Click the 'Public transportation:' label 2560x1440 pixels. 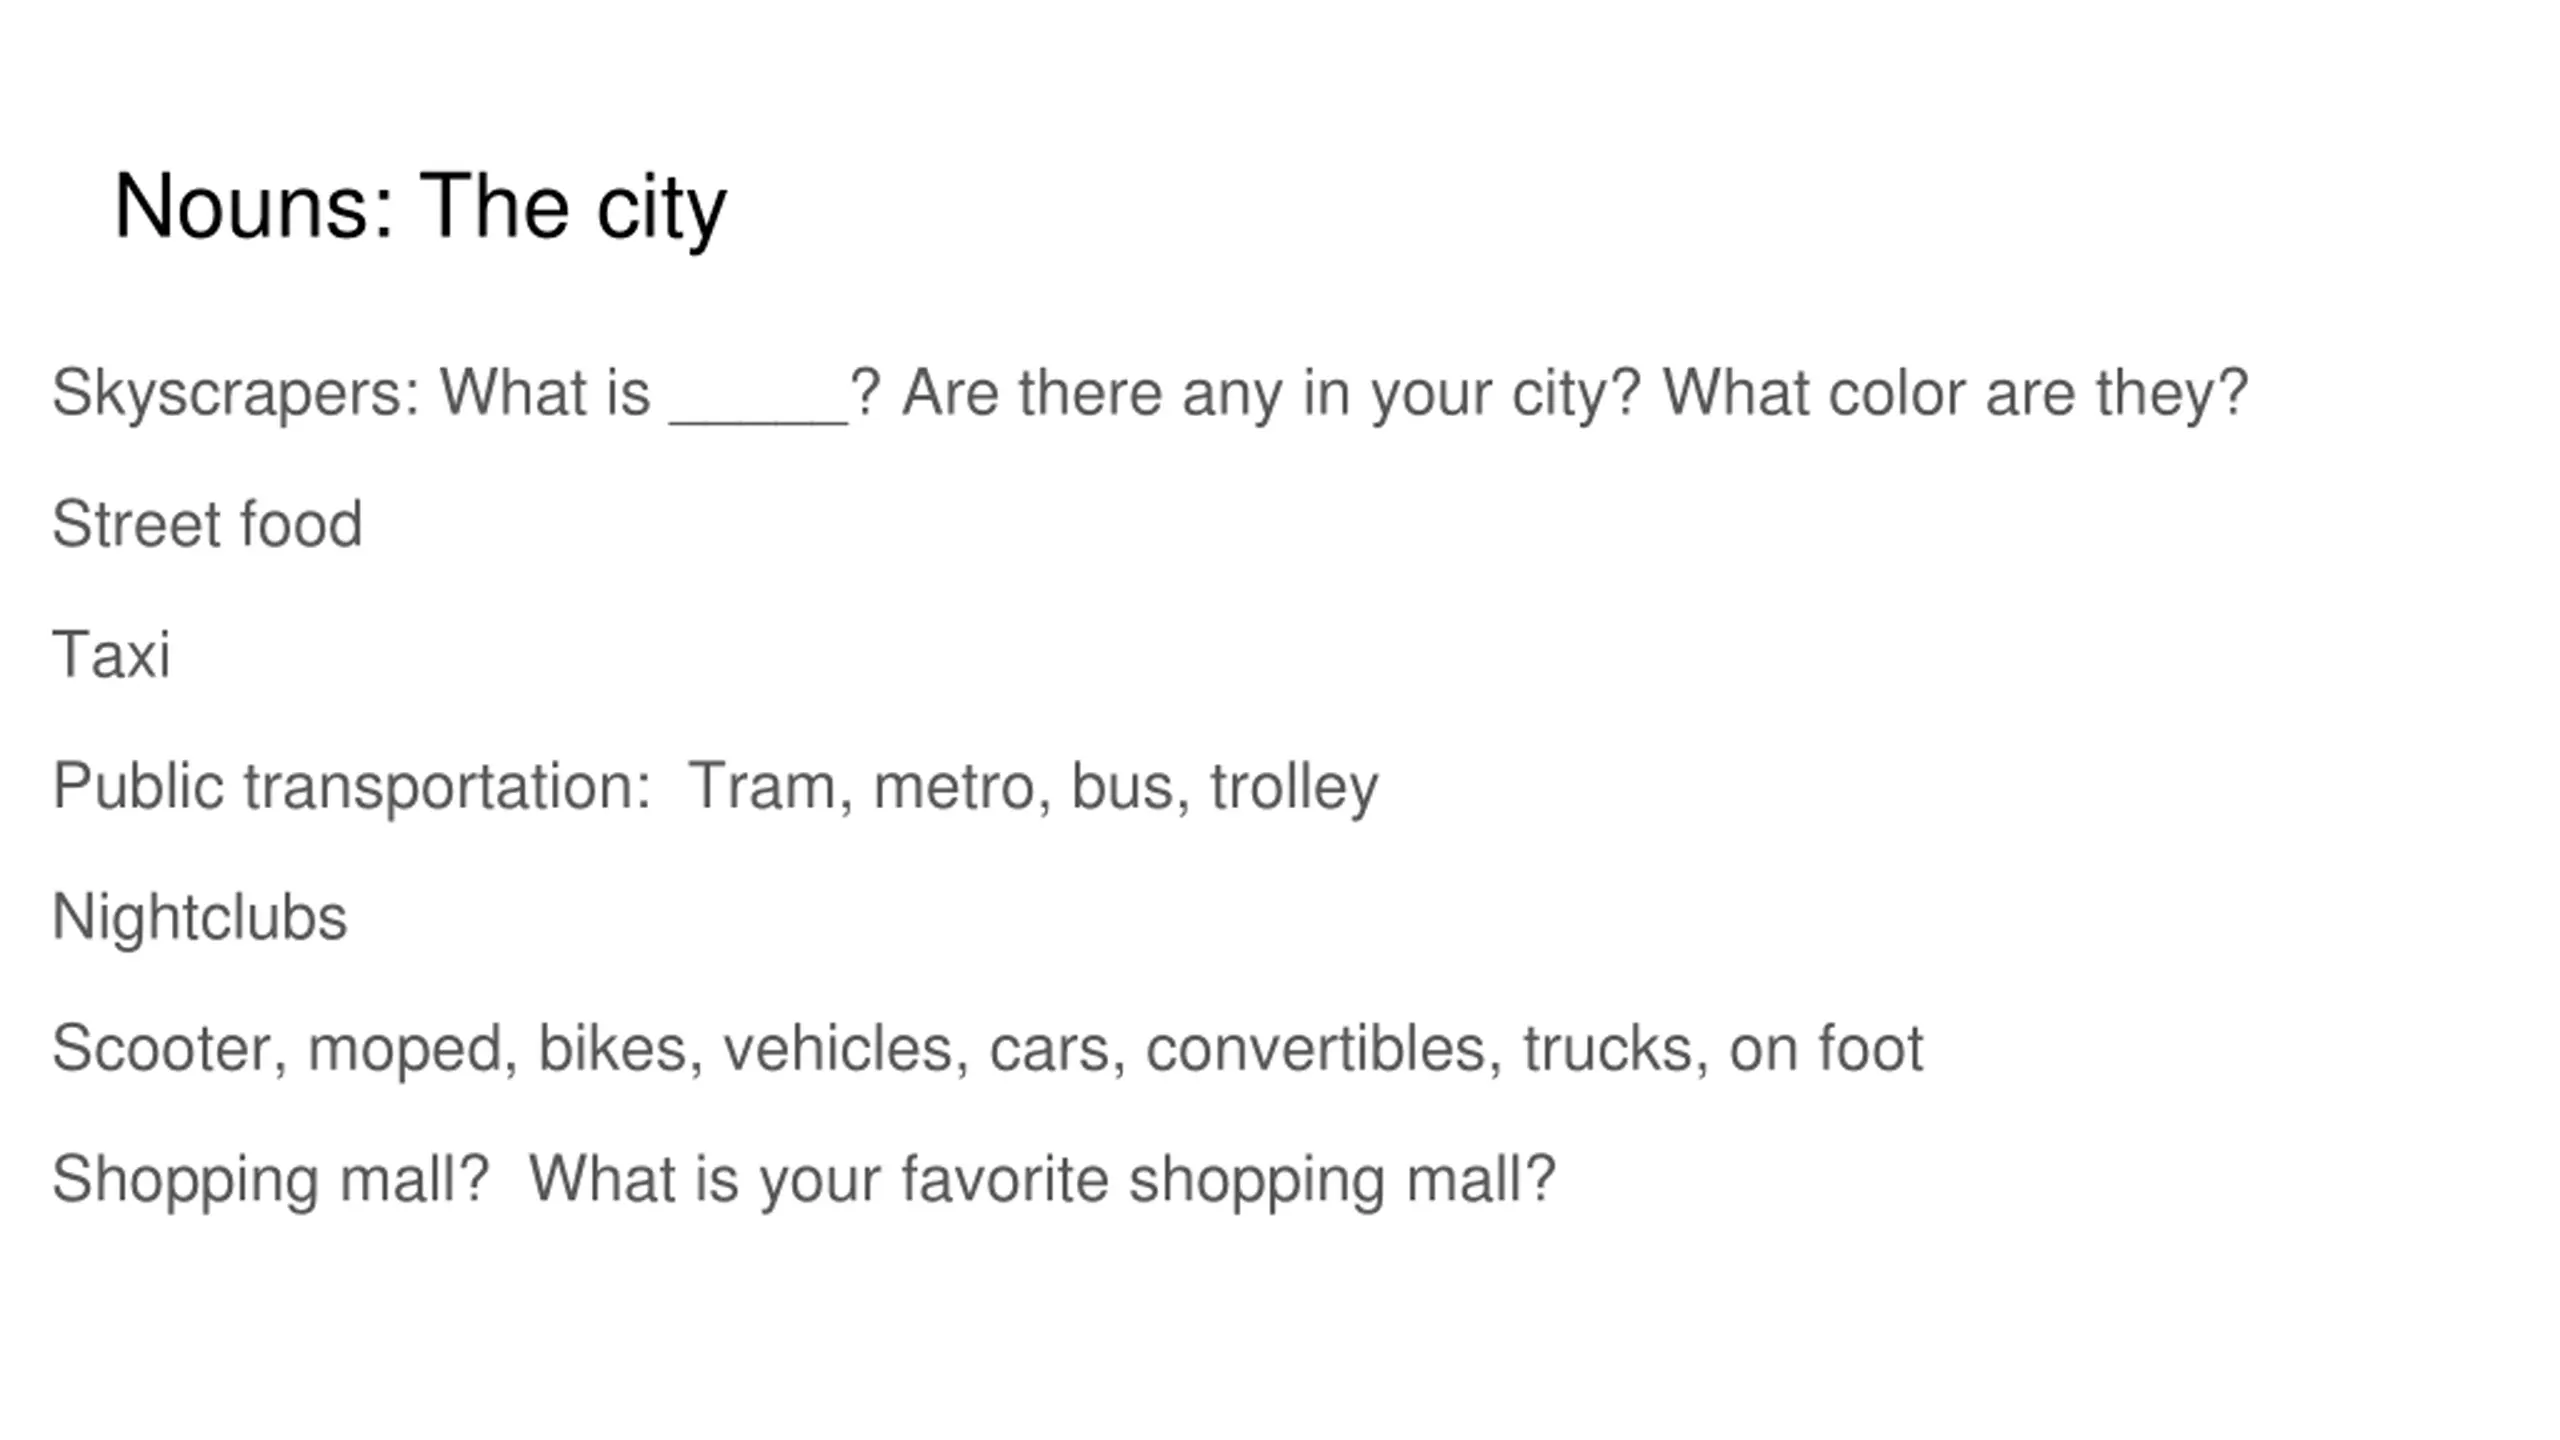pyautogui.click(x=352, y=786)
